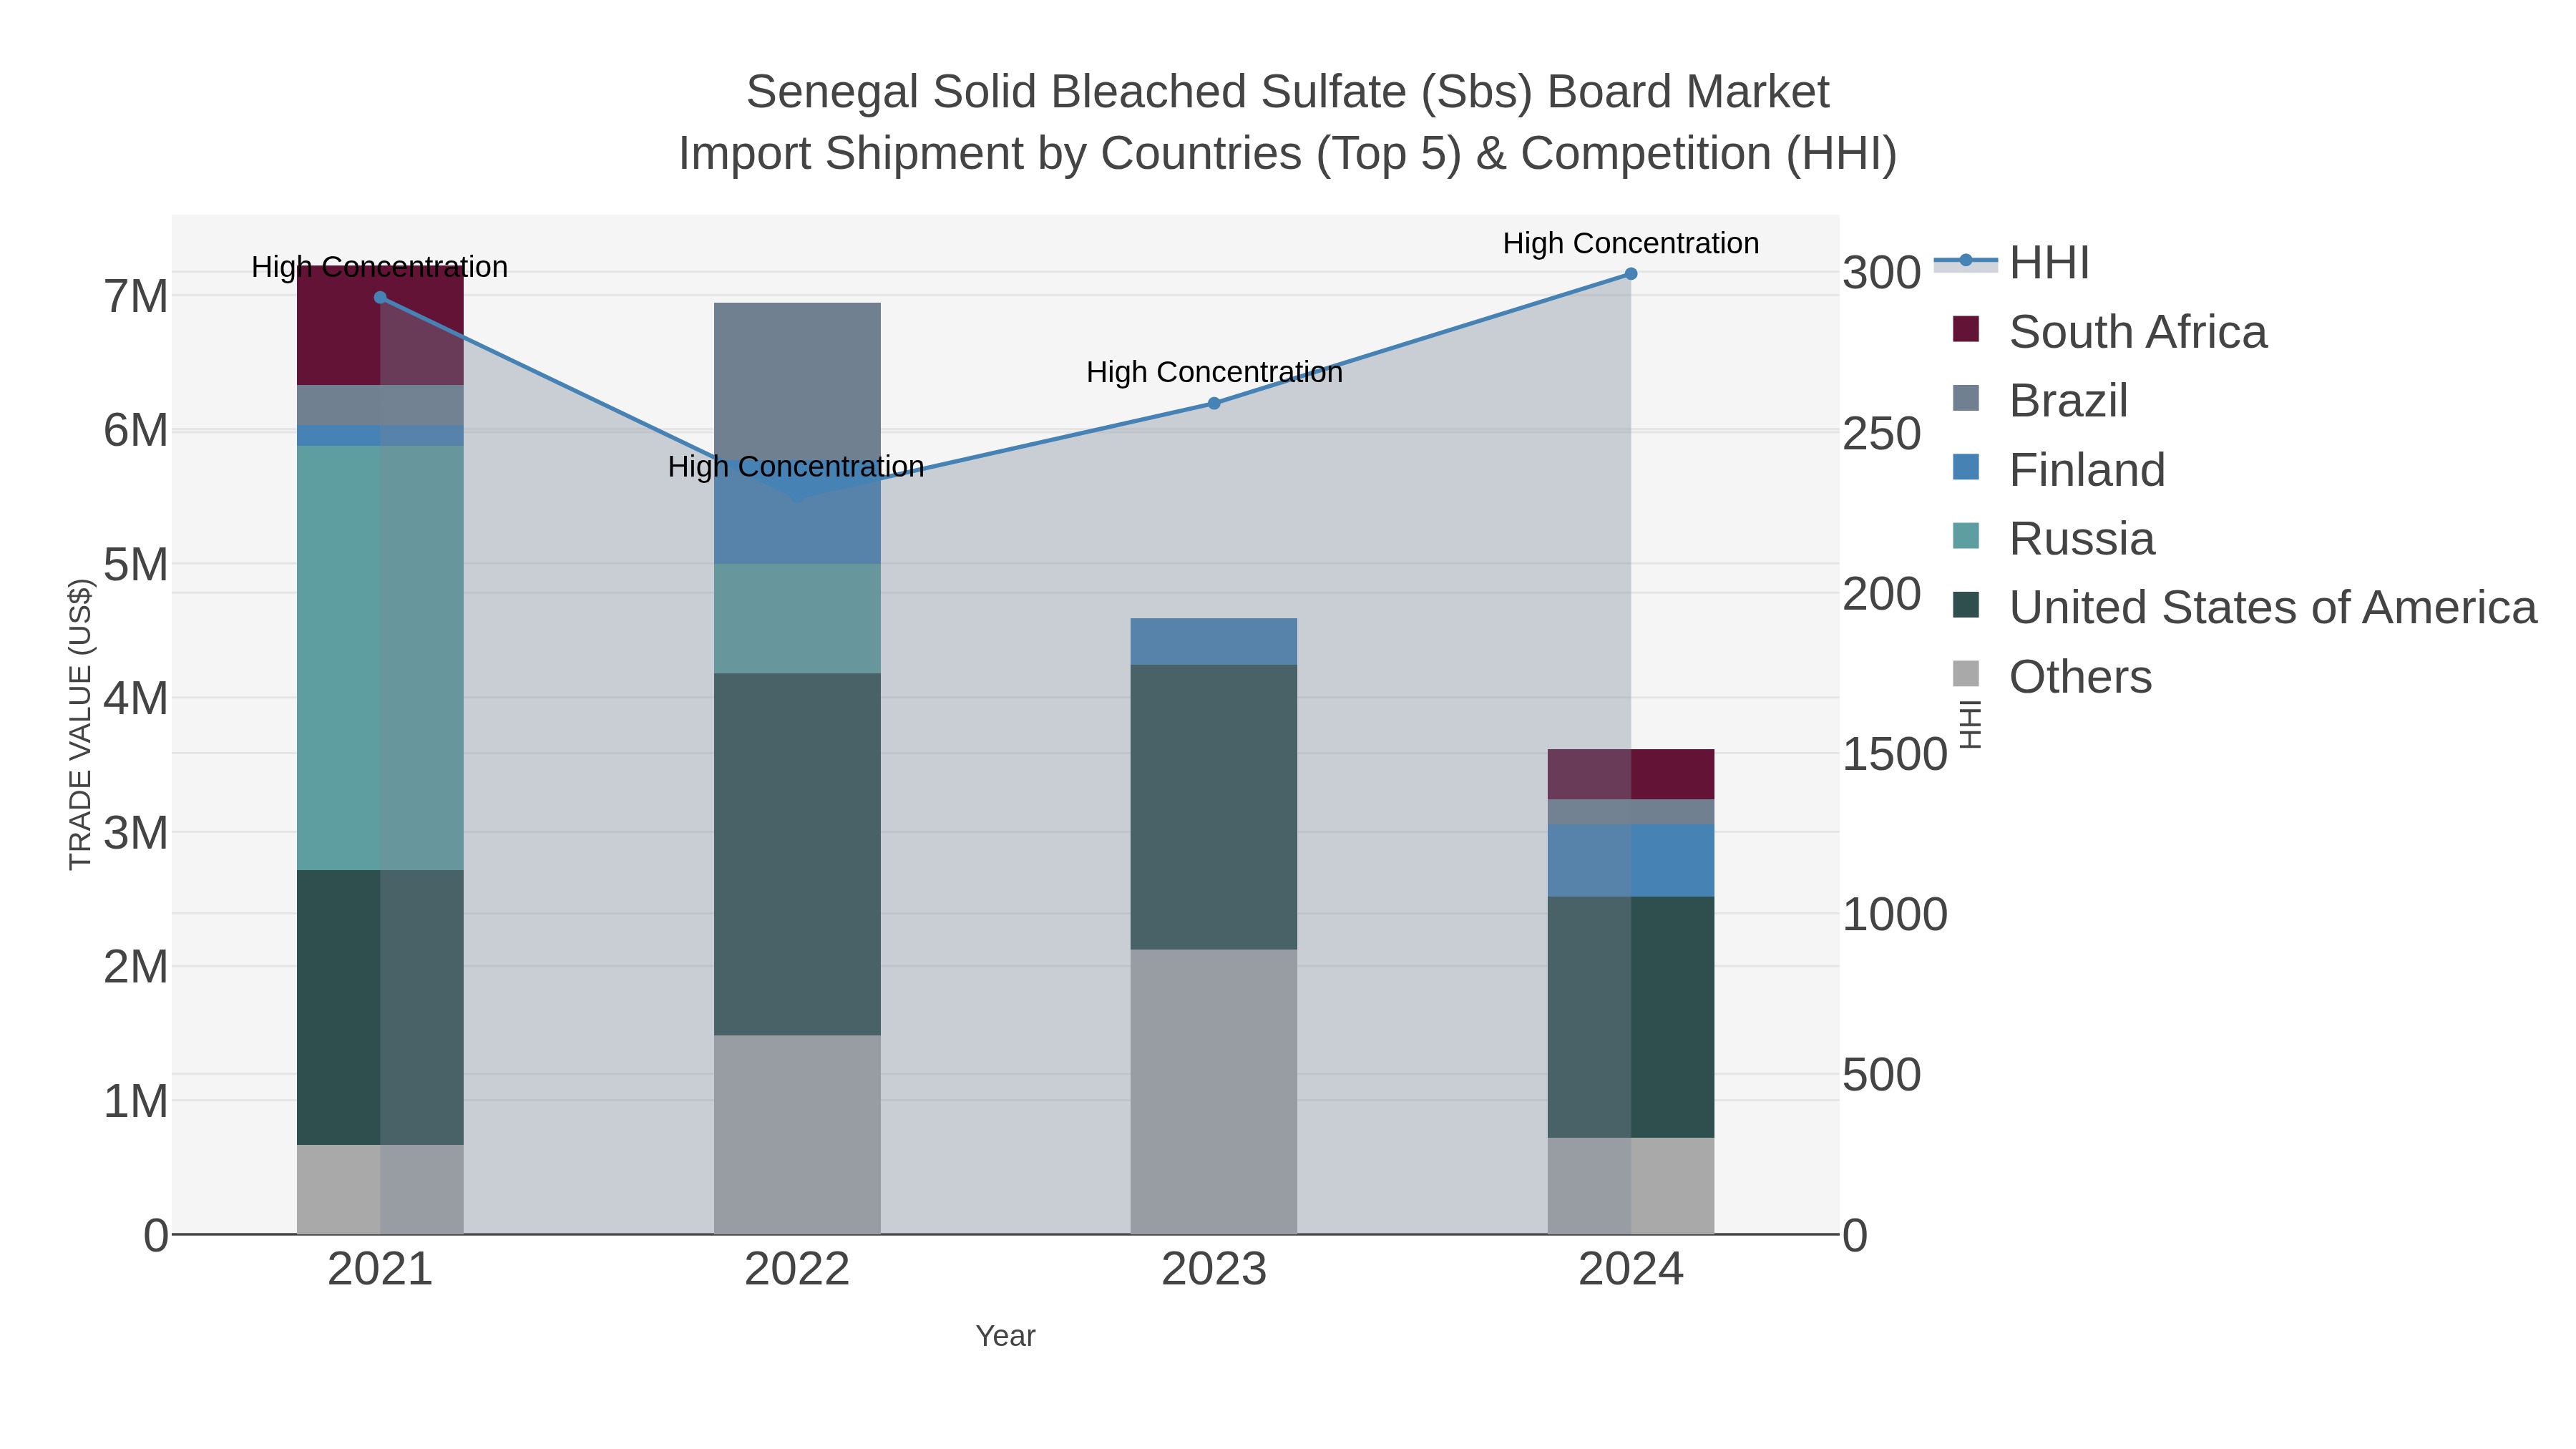This screenshot has width=2576, height=1449.
Task: Click Others gray legend swatch
Action: pyautogui.click(x=1966, y=674)
